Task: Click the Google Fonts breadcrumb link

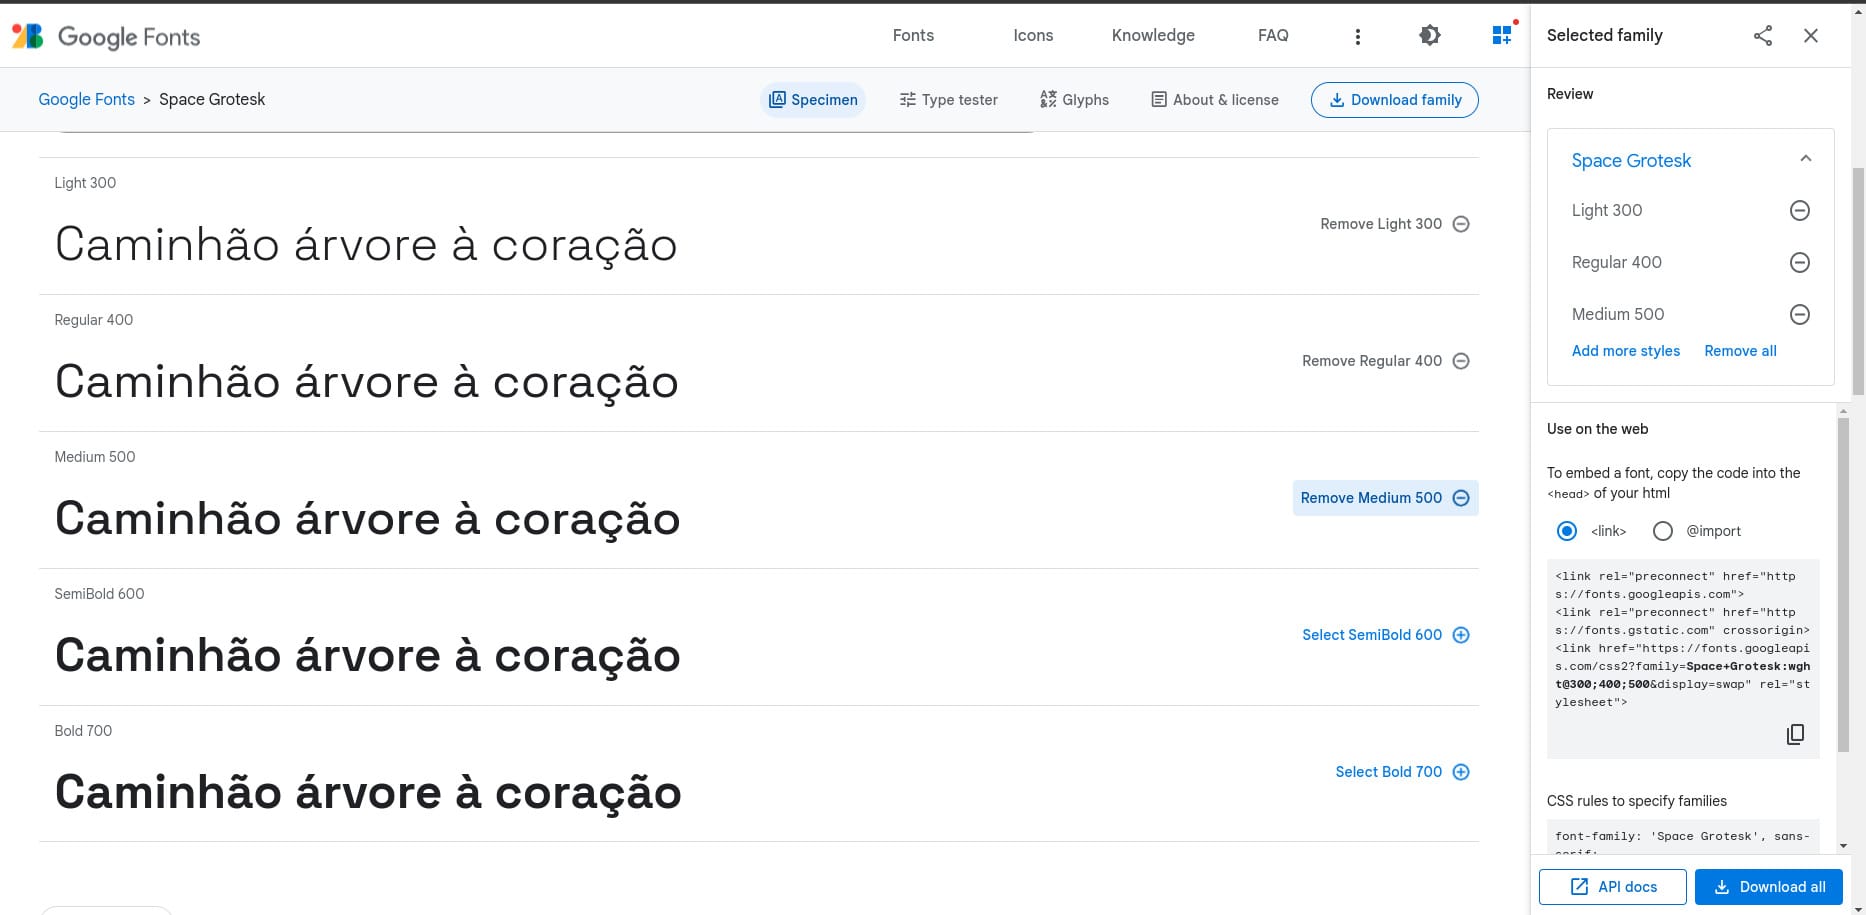Action: click(x=86, y=99)
